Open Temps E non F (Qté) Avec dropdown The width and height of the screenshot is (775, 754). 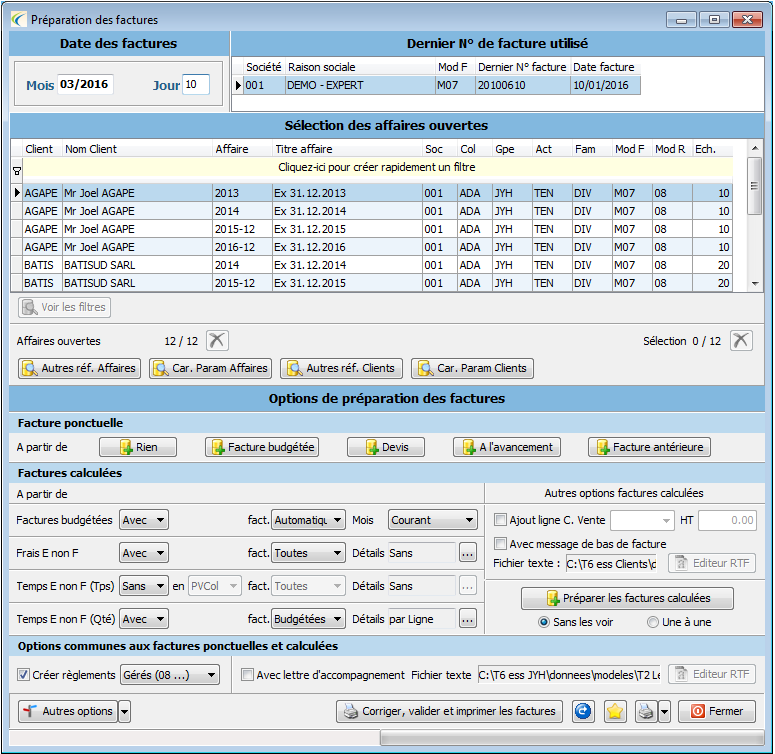(144, 619)
